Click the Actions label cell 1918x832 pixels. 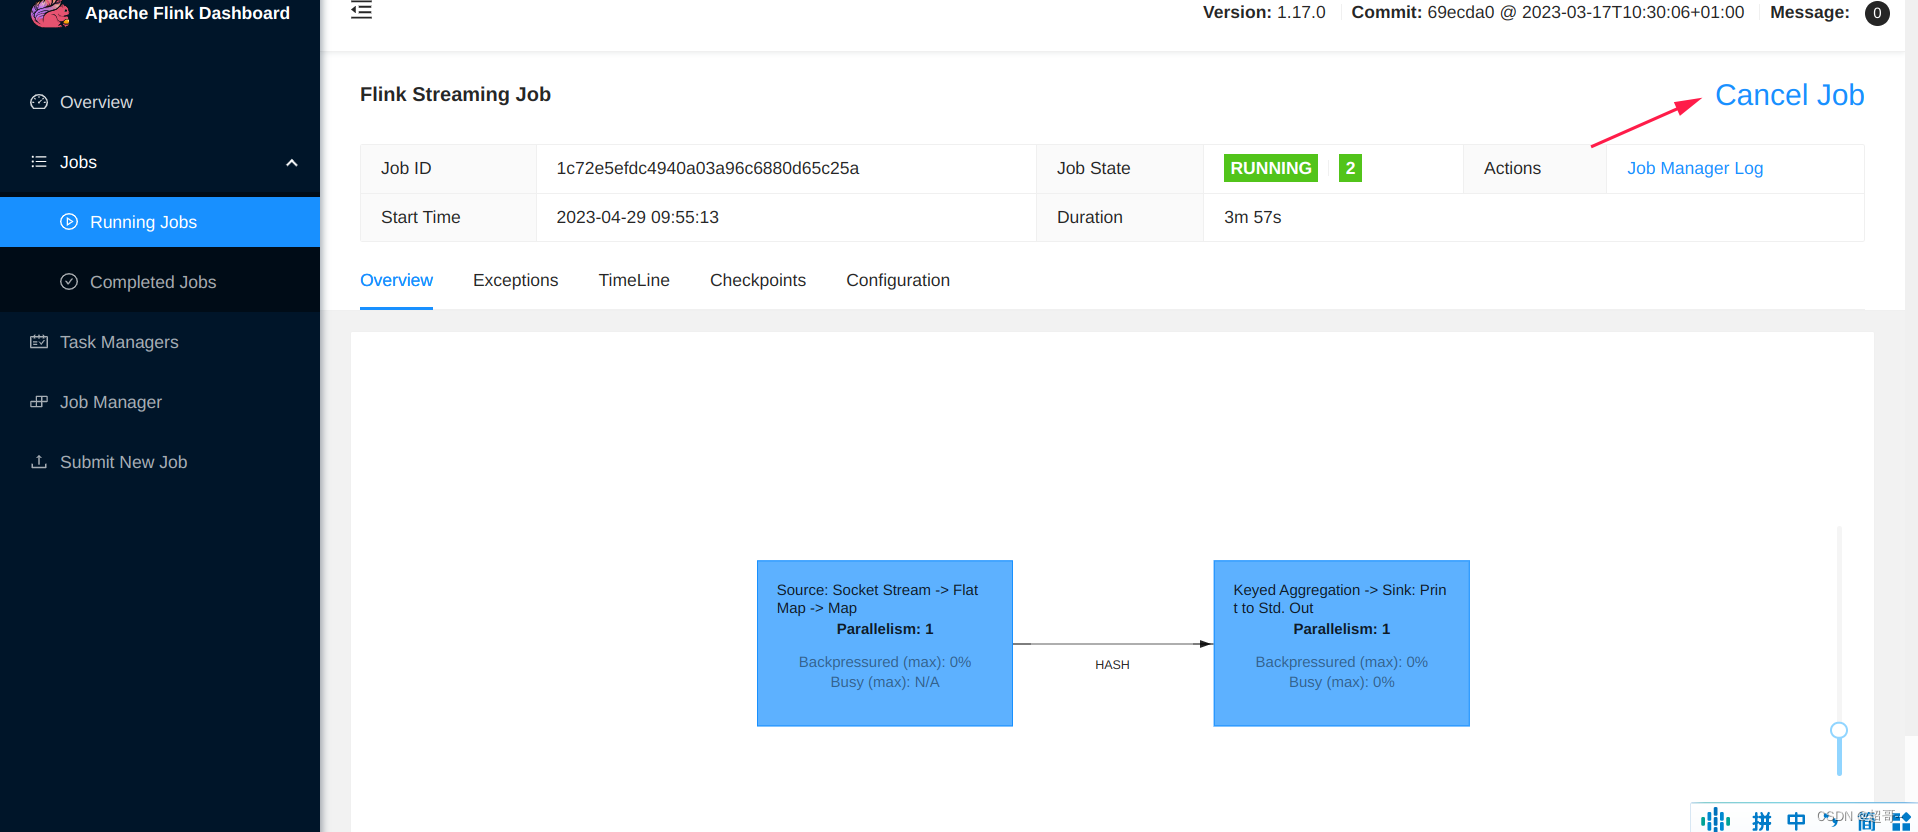click(1535, 168)
